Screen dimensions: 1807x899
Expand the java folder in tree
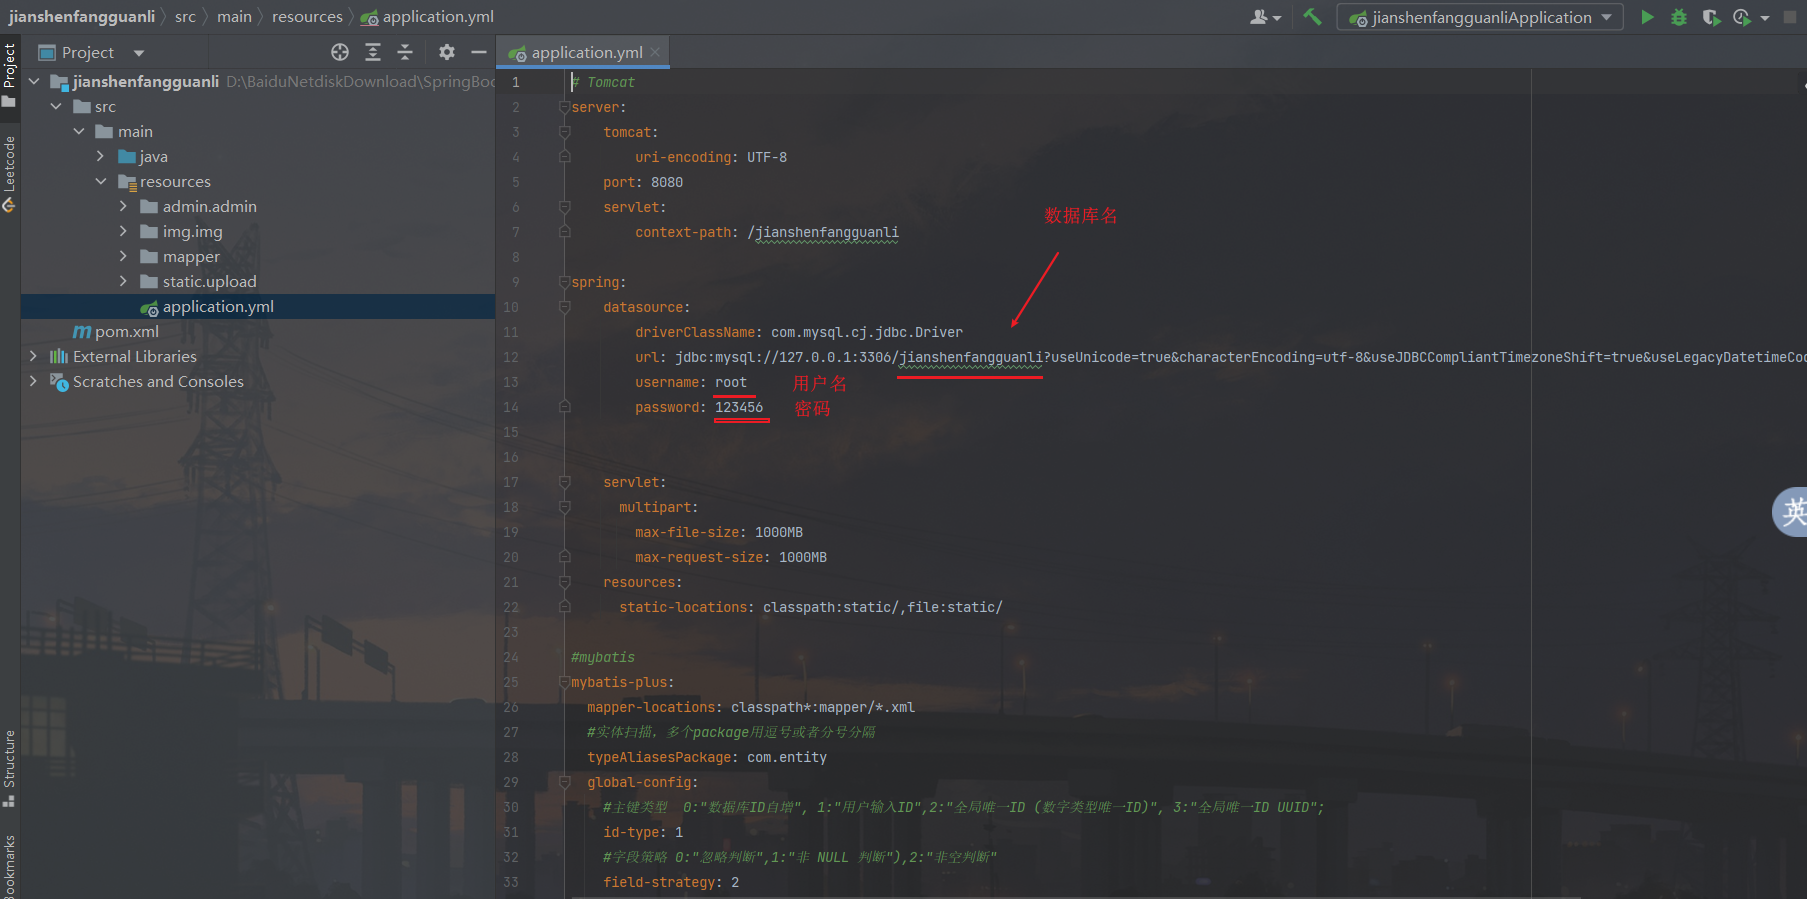(x=100, y=156)
